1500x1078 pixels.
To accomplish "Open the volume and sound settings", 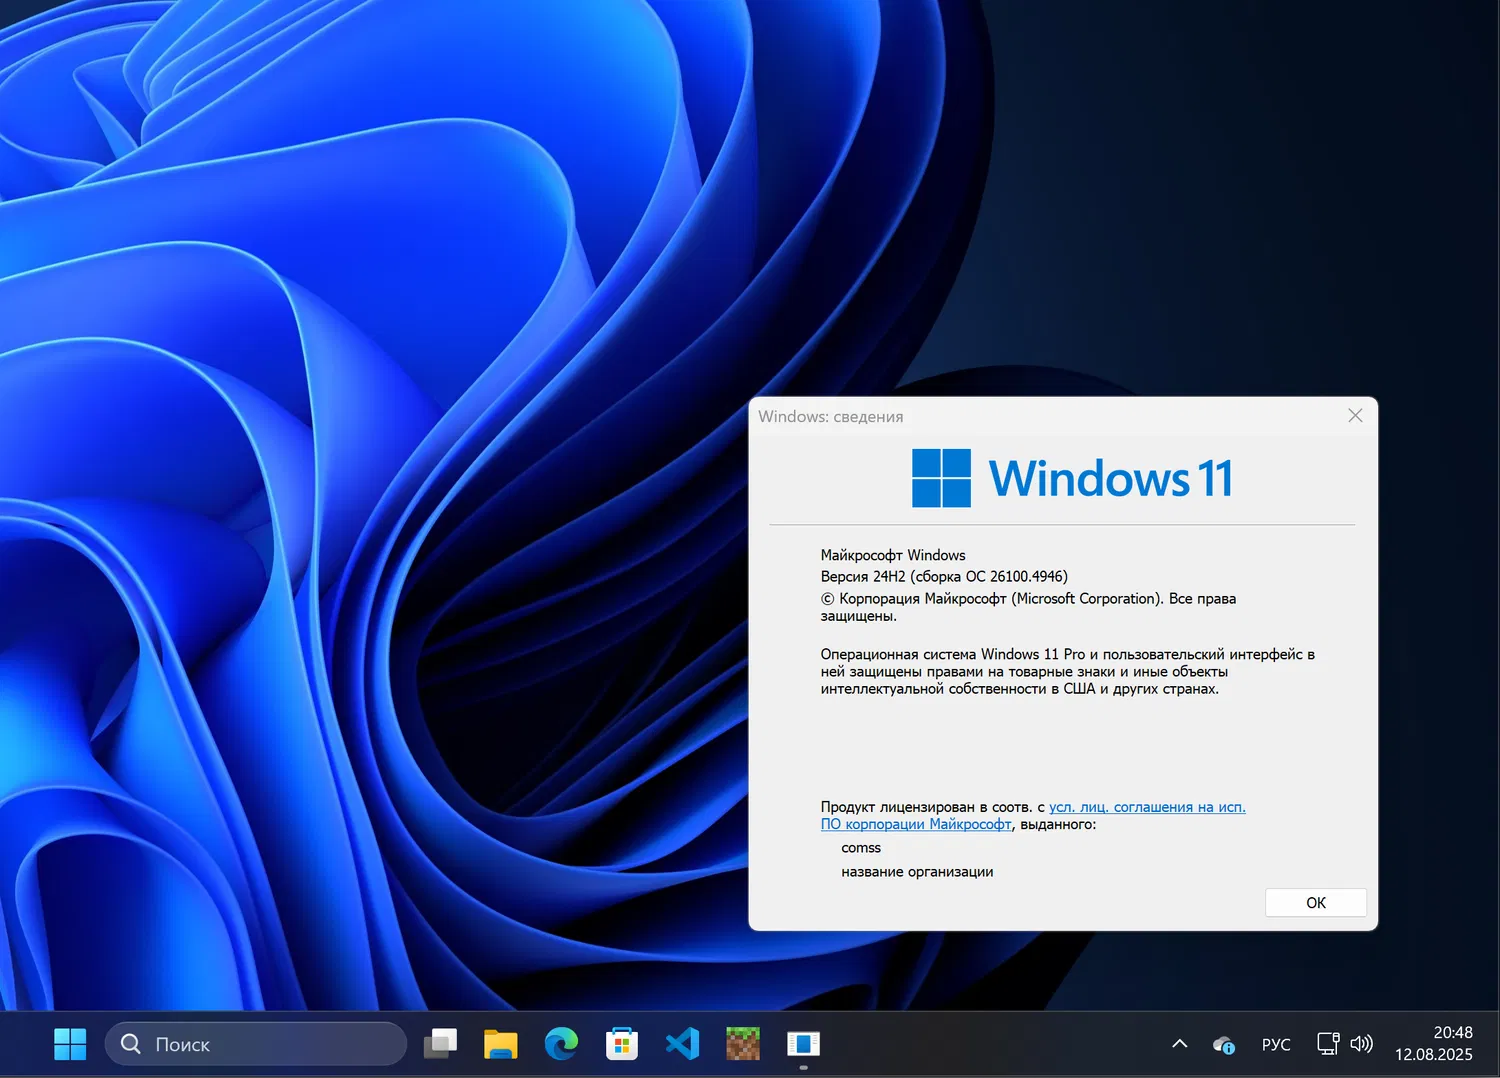I will click(x=1362, y=1043).
